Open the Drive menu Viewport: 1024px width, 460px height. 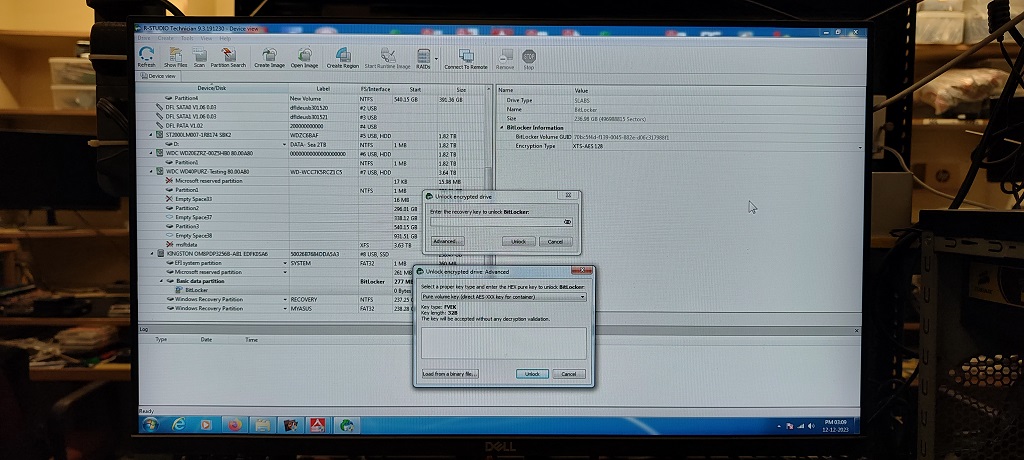tap(144, 39)
